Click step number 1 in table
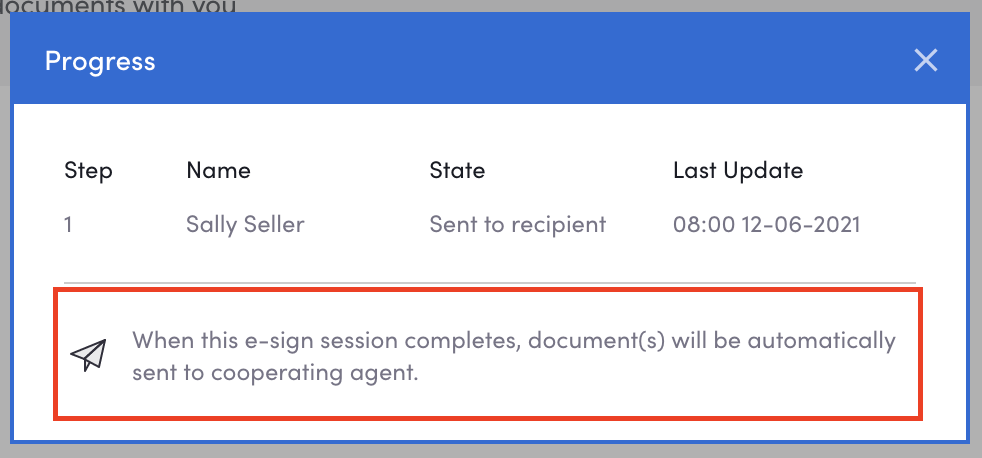 [x=68, y=224]
